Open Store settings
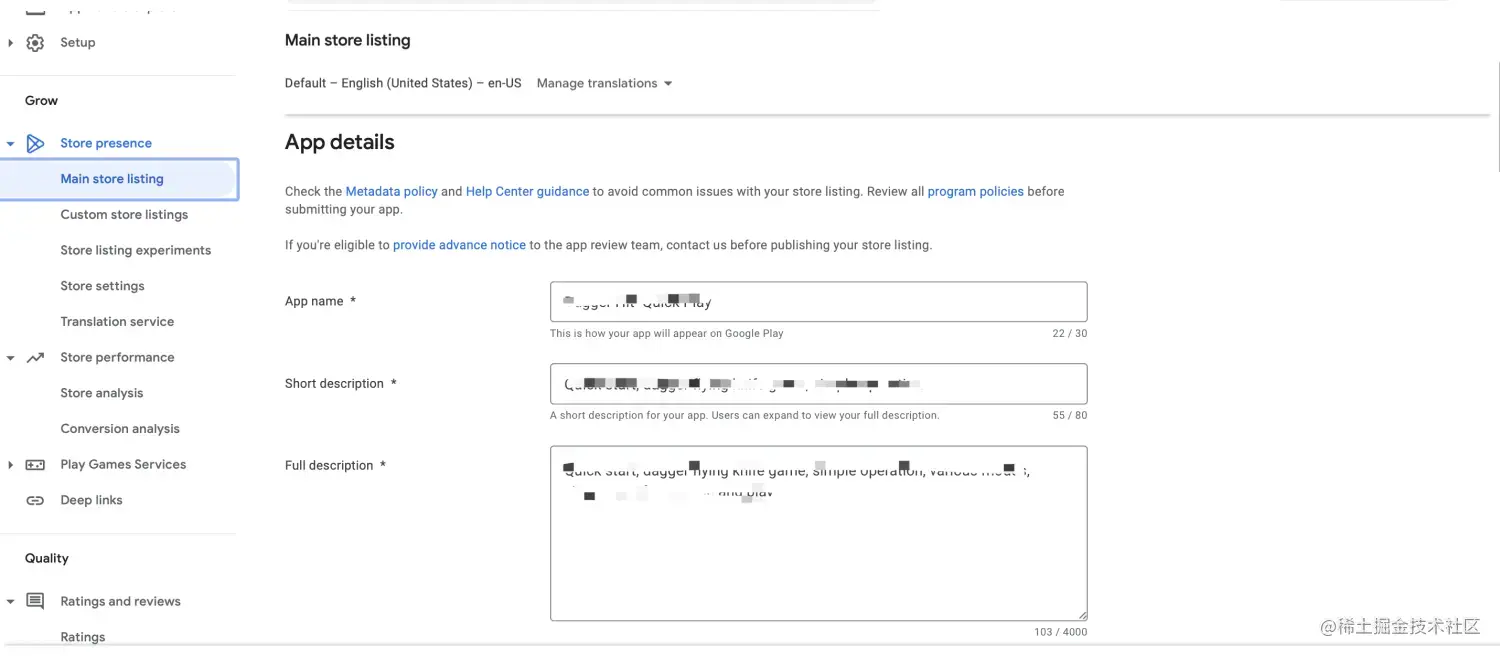This screenshot has width=1500, height=656. [x=102, y=286]
